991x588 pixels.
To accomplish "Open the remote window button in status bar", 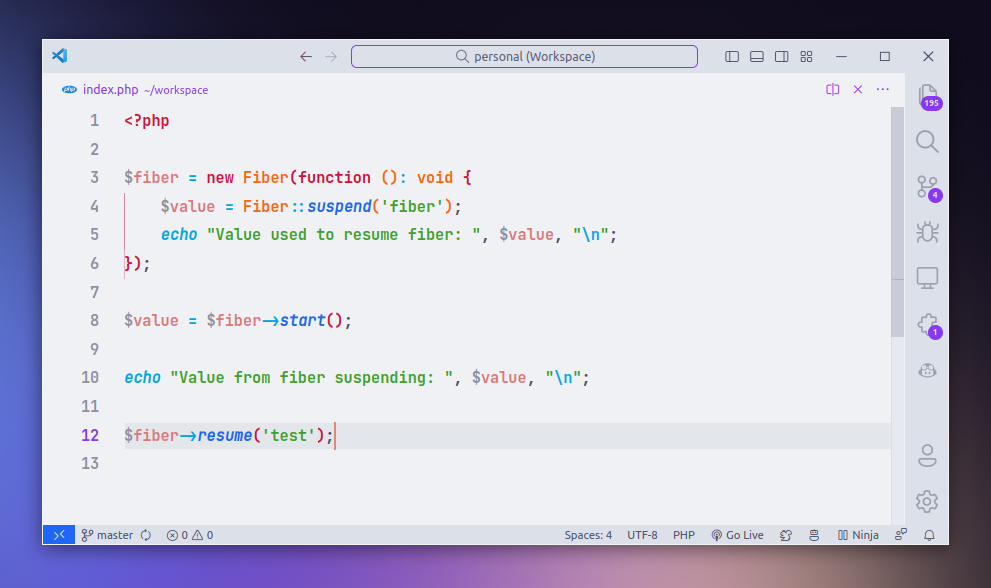I will pyautogui.click(x=59, y=535).
